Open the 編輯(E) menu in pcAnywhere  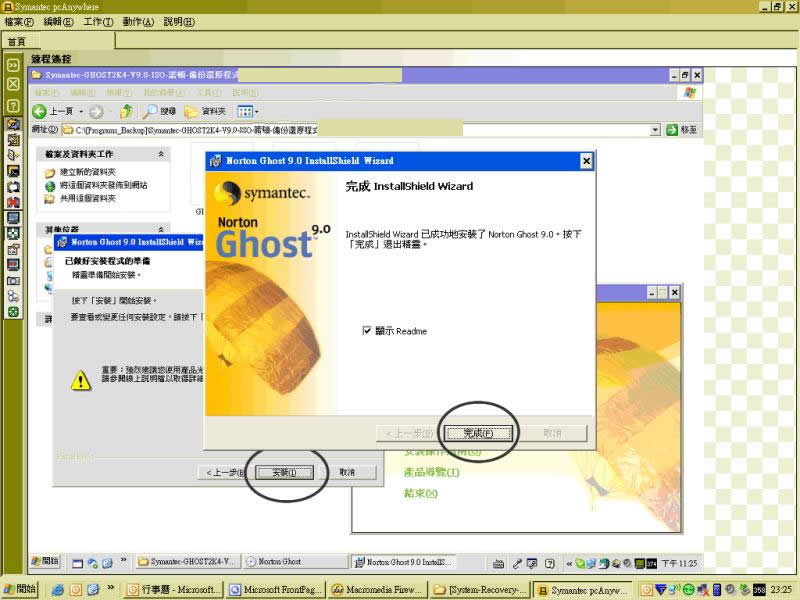click(x=58, y=22)
